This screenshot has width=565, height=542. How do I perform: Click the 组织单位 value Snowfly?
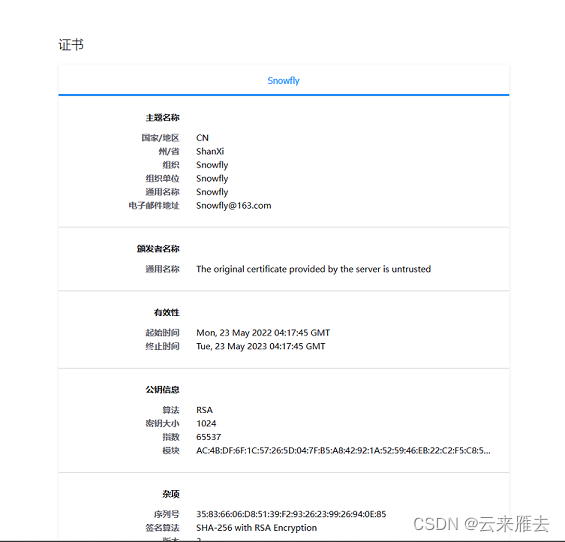tap(212, 179)
